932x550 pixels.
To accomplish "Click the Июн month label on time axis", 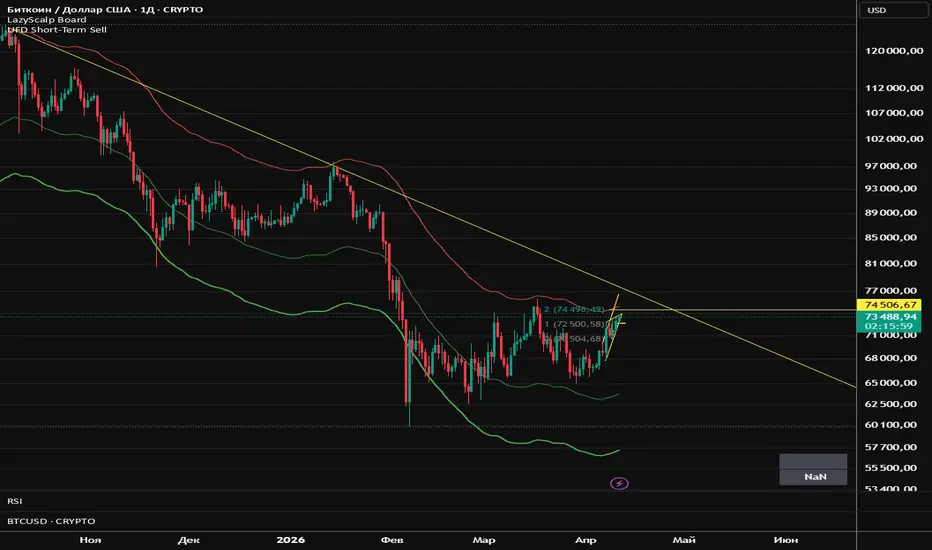I will 786,540.
